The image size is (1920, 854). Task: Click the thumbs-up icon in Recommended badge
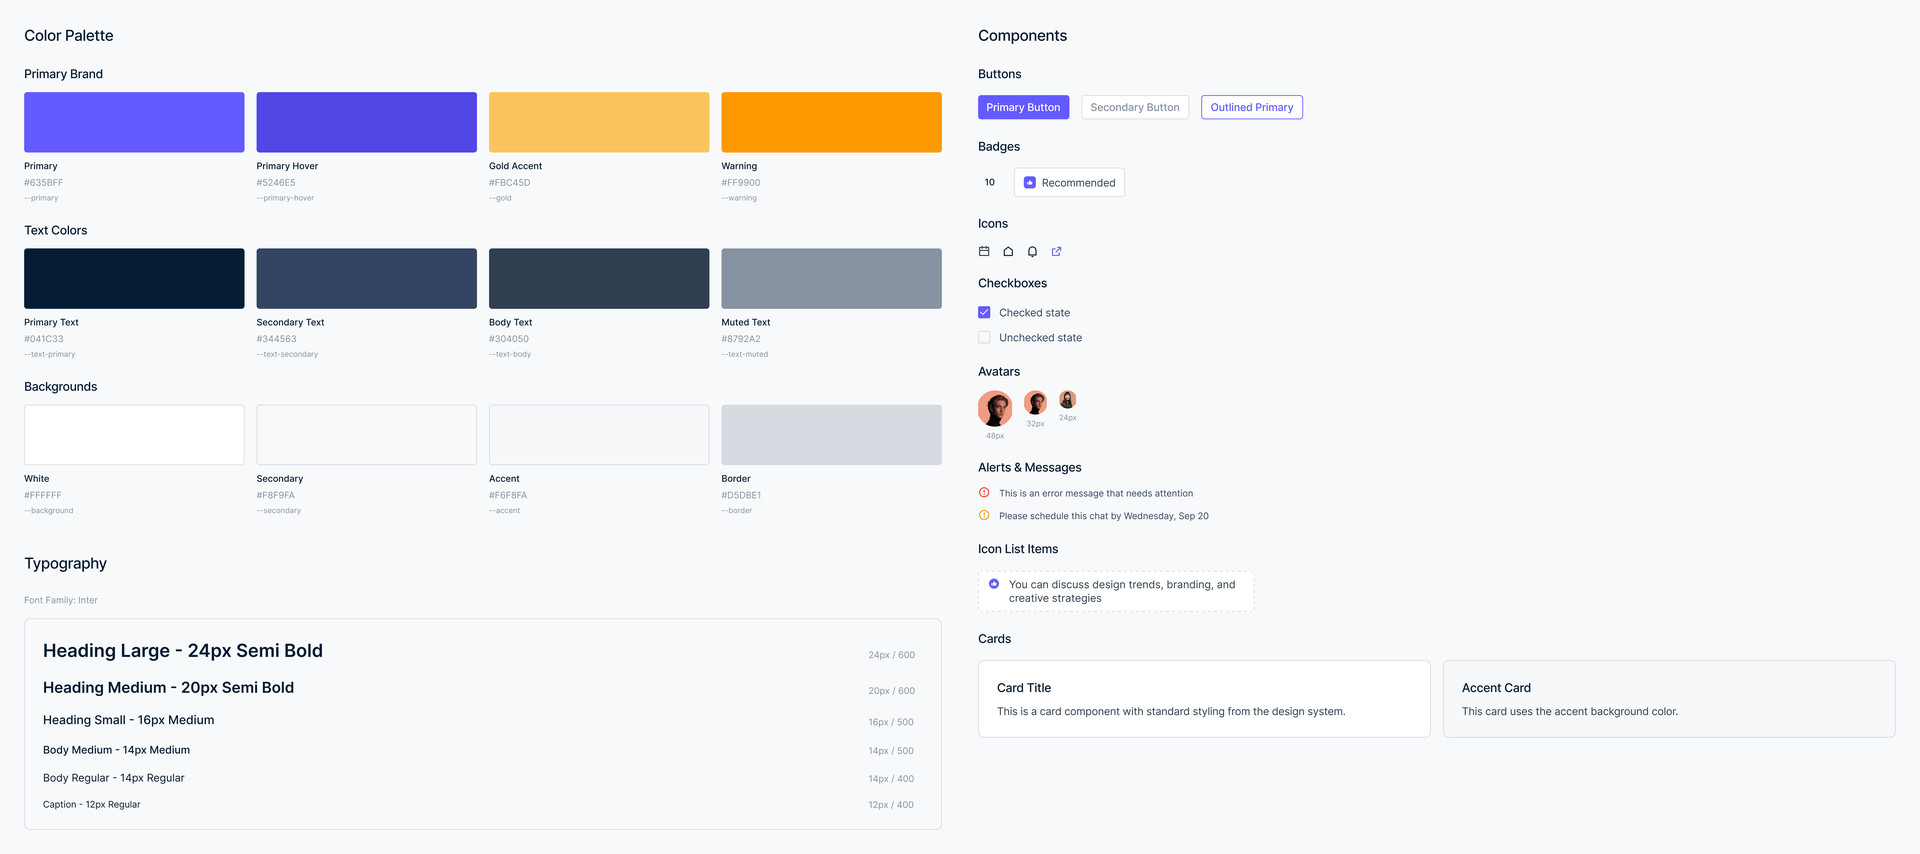click(1030, 182)
